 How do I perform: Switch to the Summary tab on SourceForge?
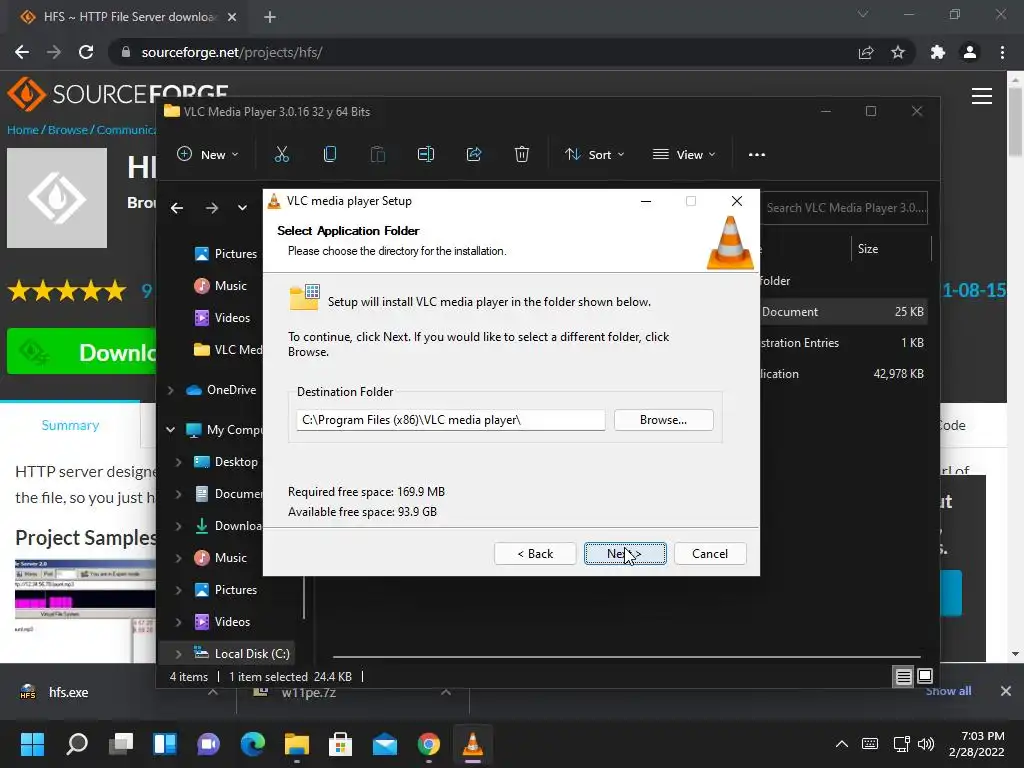(70, 425)
